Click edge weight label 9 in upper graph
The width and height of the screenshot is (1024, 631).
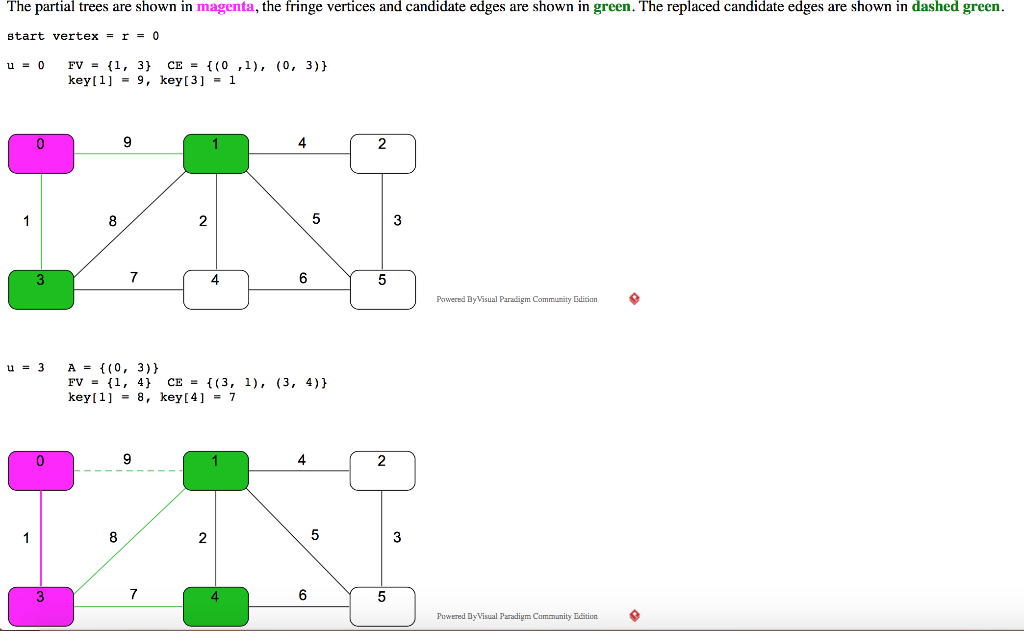(x=128, y=144)
